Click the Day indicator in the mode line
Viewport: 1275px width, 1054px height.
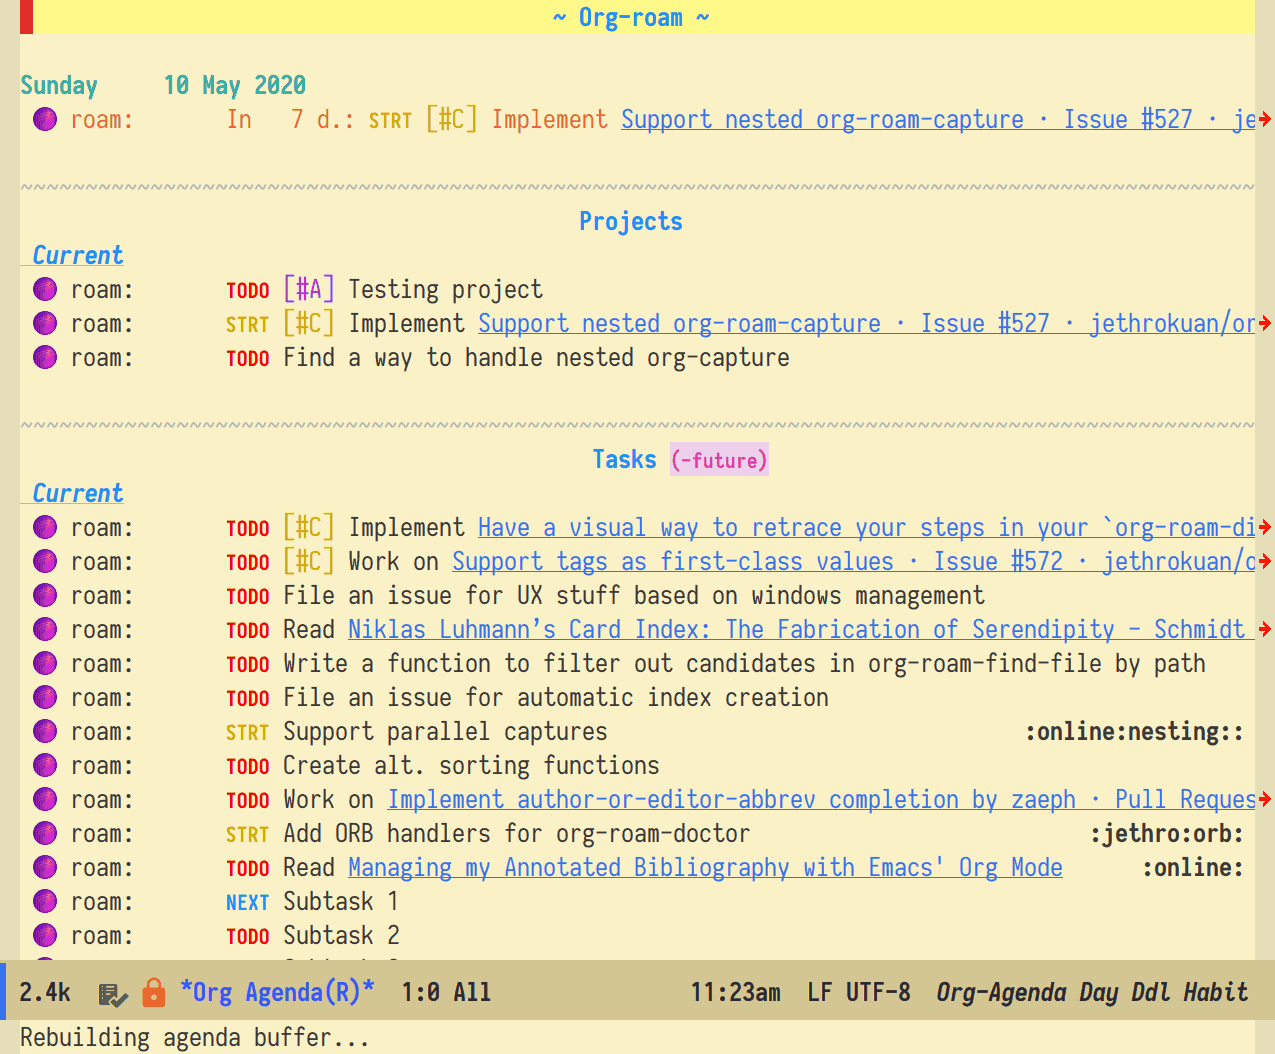pos(1098,992)
